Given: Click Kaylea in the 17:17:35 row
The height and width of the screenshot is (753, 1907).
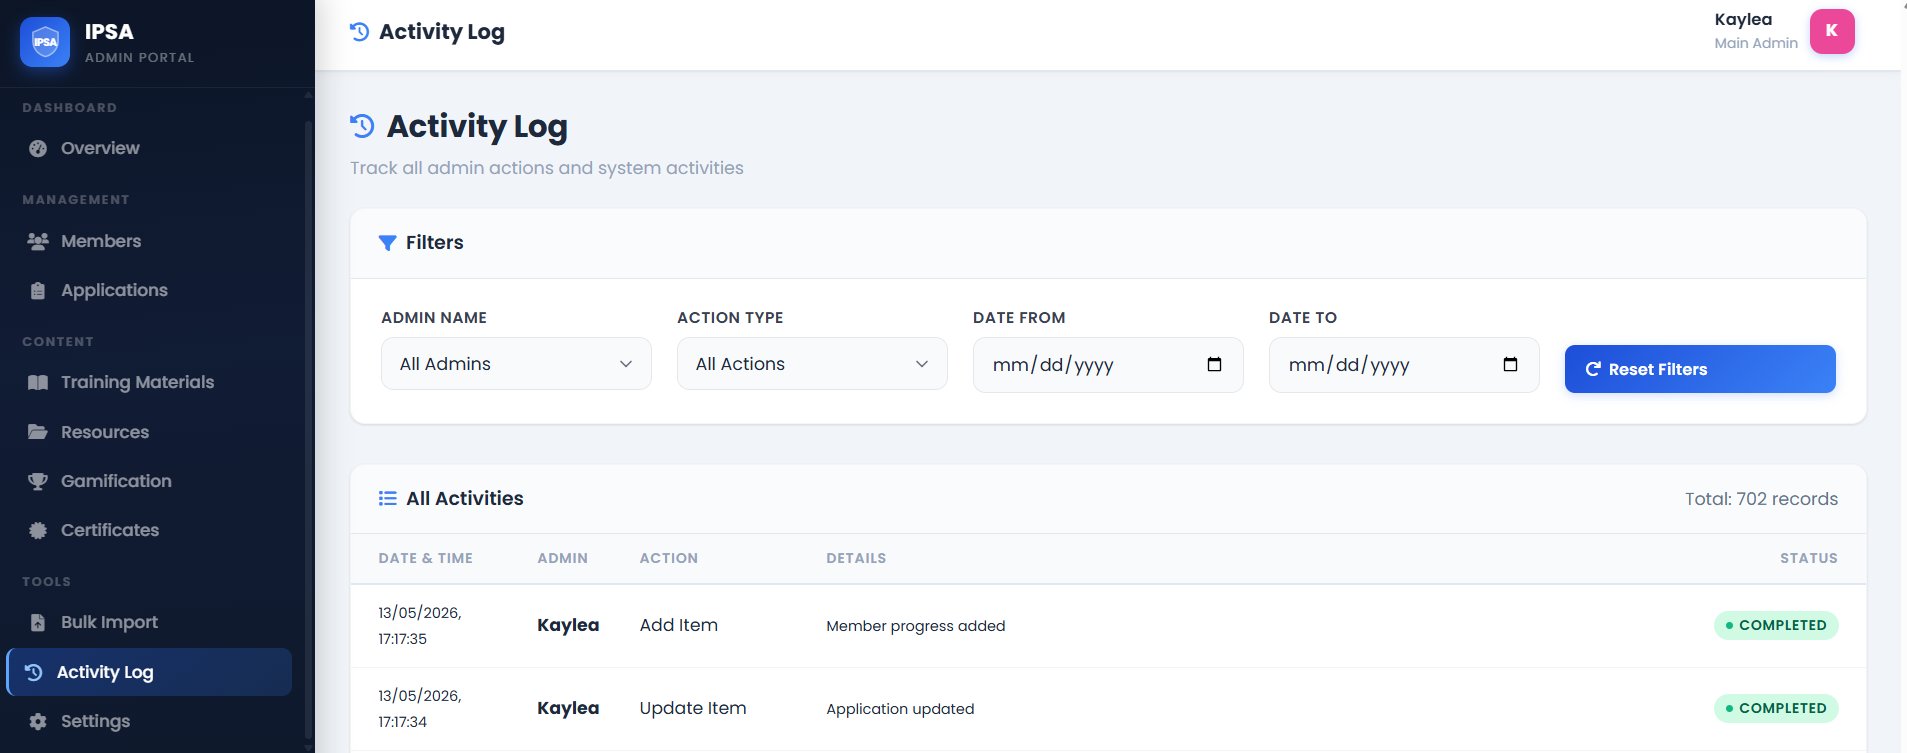Looking at the screenshot, I should coord(568,625).
